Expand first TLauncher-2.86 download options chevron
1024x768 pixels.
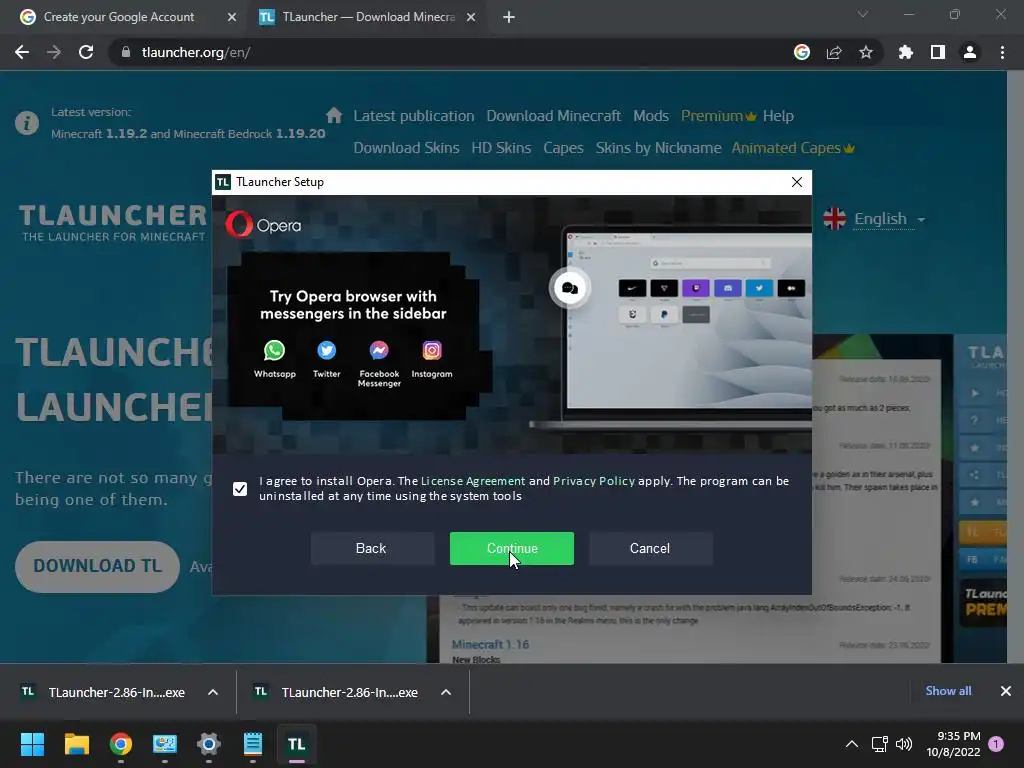click(x=212, y=692)
